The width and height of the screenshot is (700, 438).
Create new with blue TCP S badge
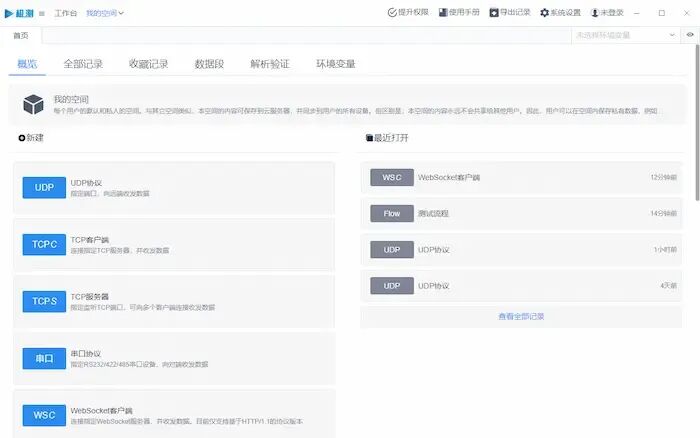point(44,301)
